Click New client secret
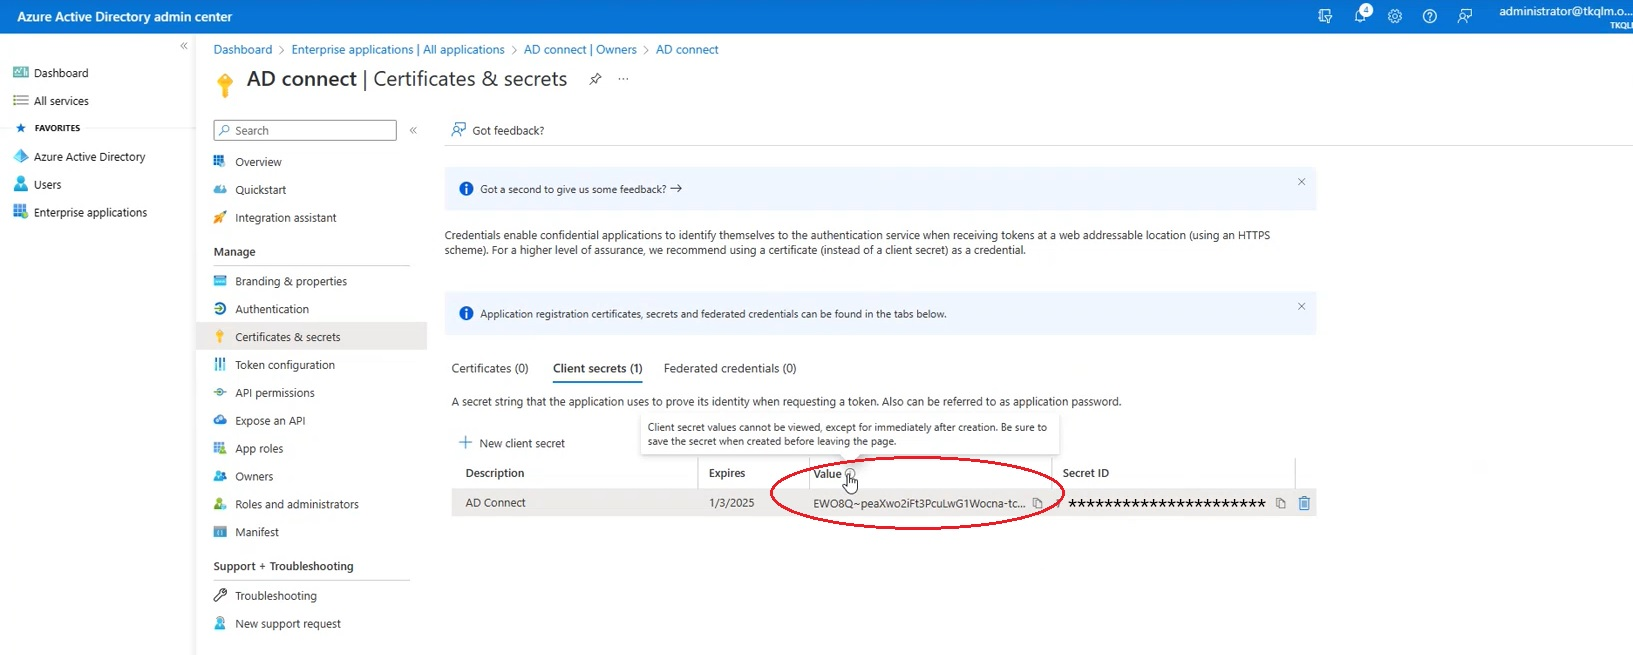1633x655 pixels. [512, 443]
